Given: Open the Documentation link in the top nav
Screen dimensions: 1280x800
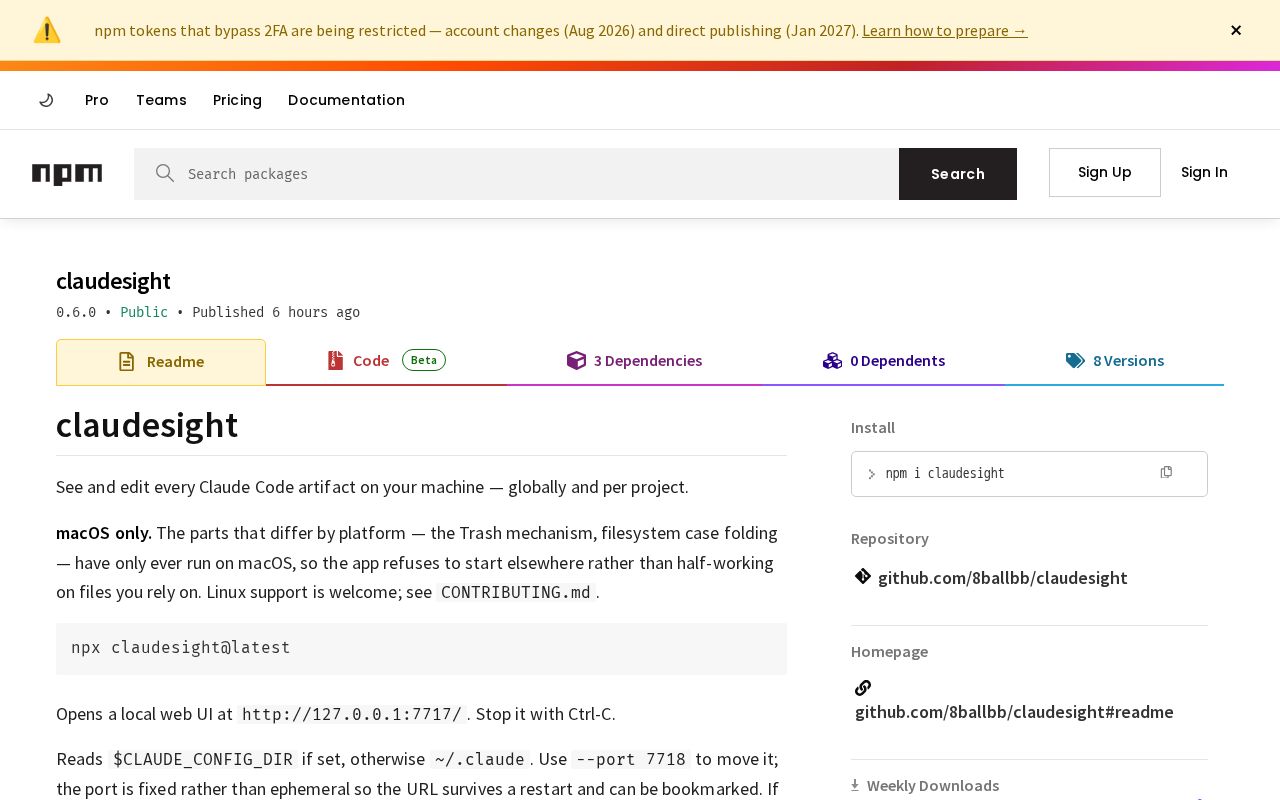Looking at the screenshot, I should click(346, 100).
